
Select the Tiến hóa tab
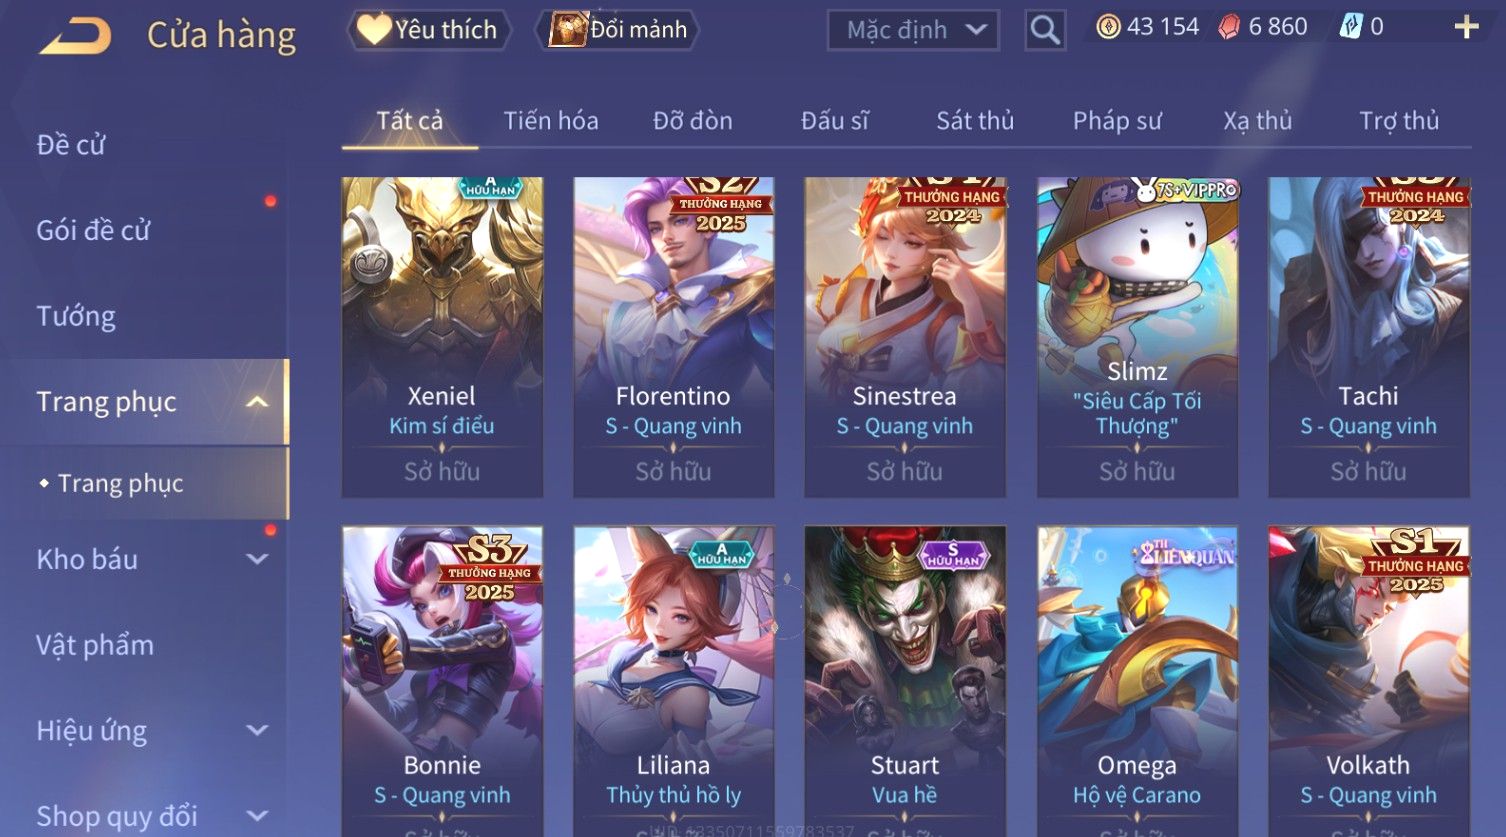(x=551, y=121)
